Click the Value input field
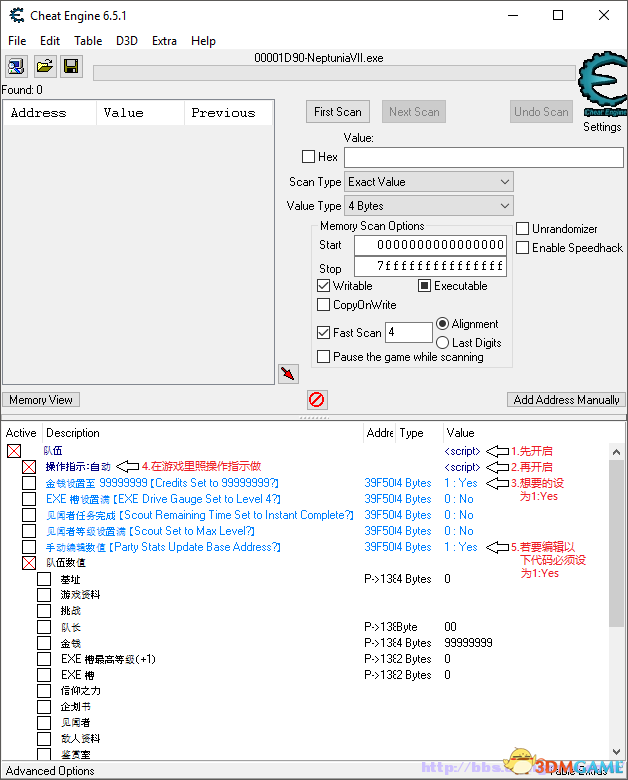 484,157
